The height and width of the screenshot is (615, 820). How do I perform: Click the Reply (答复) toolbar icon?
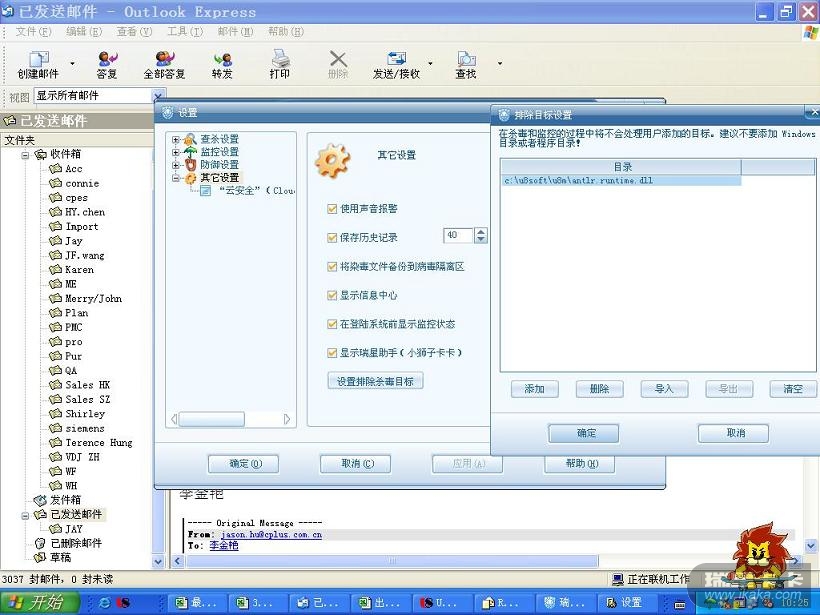click(x=108, y=64)
